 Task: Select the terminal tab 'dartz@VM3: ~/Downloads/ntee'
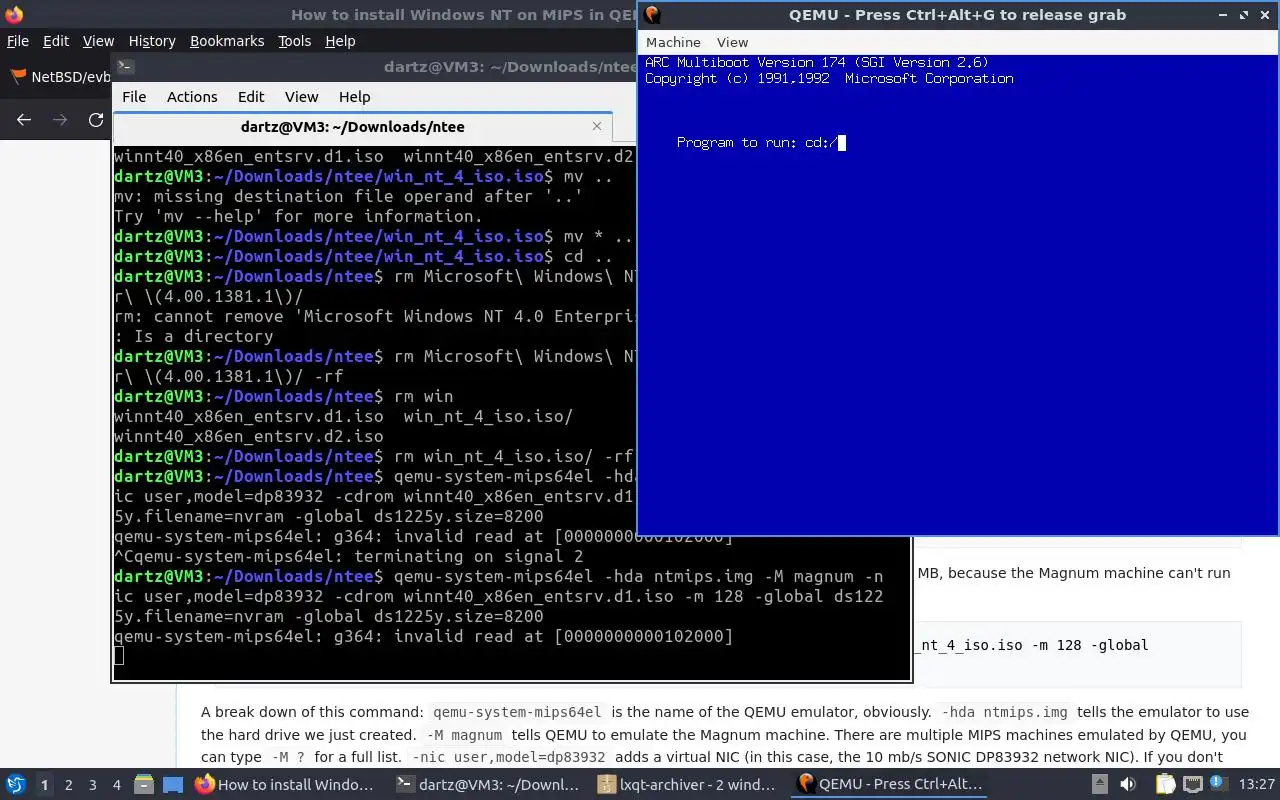[353, 127]
